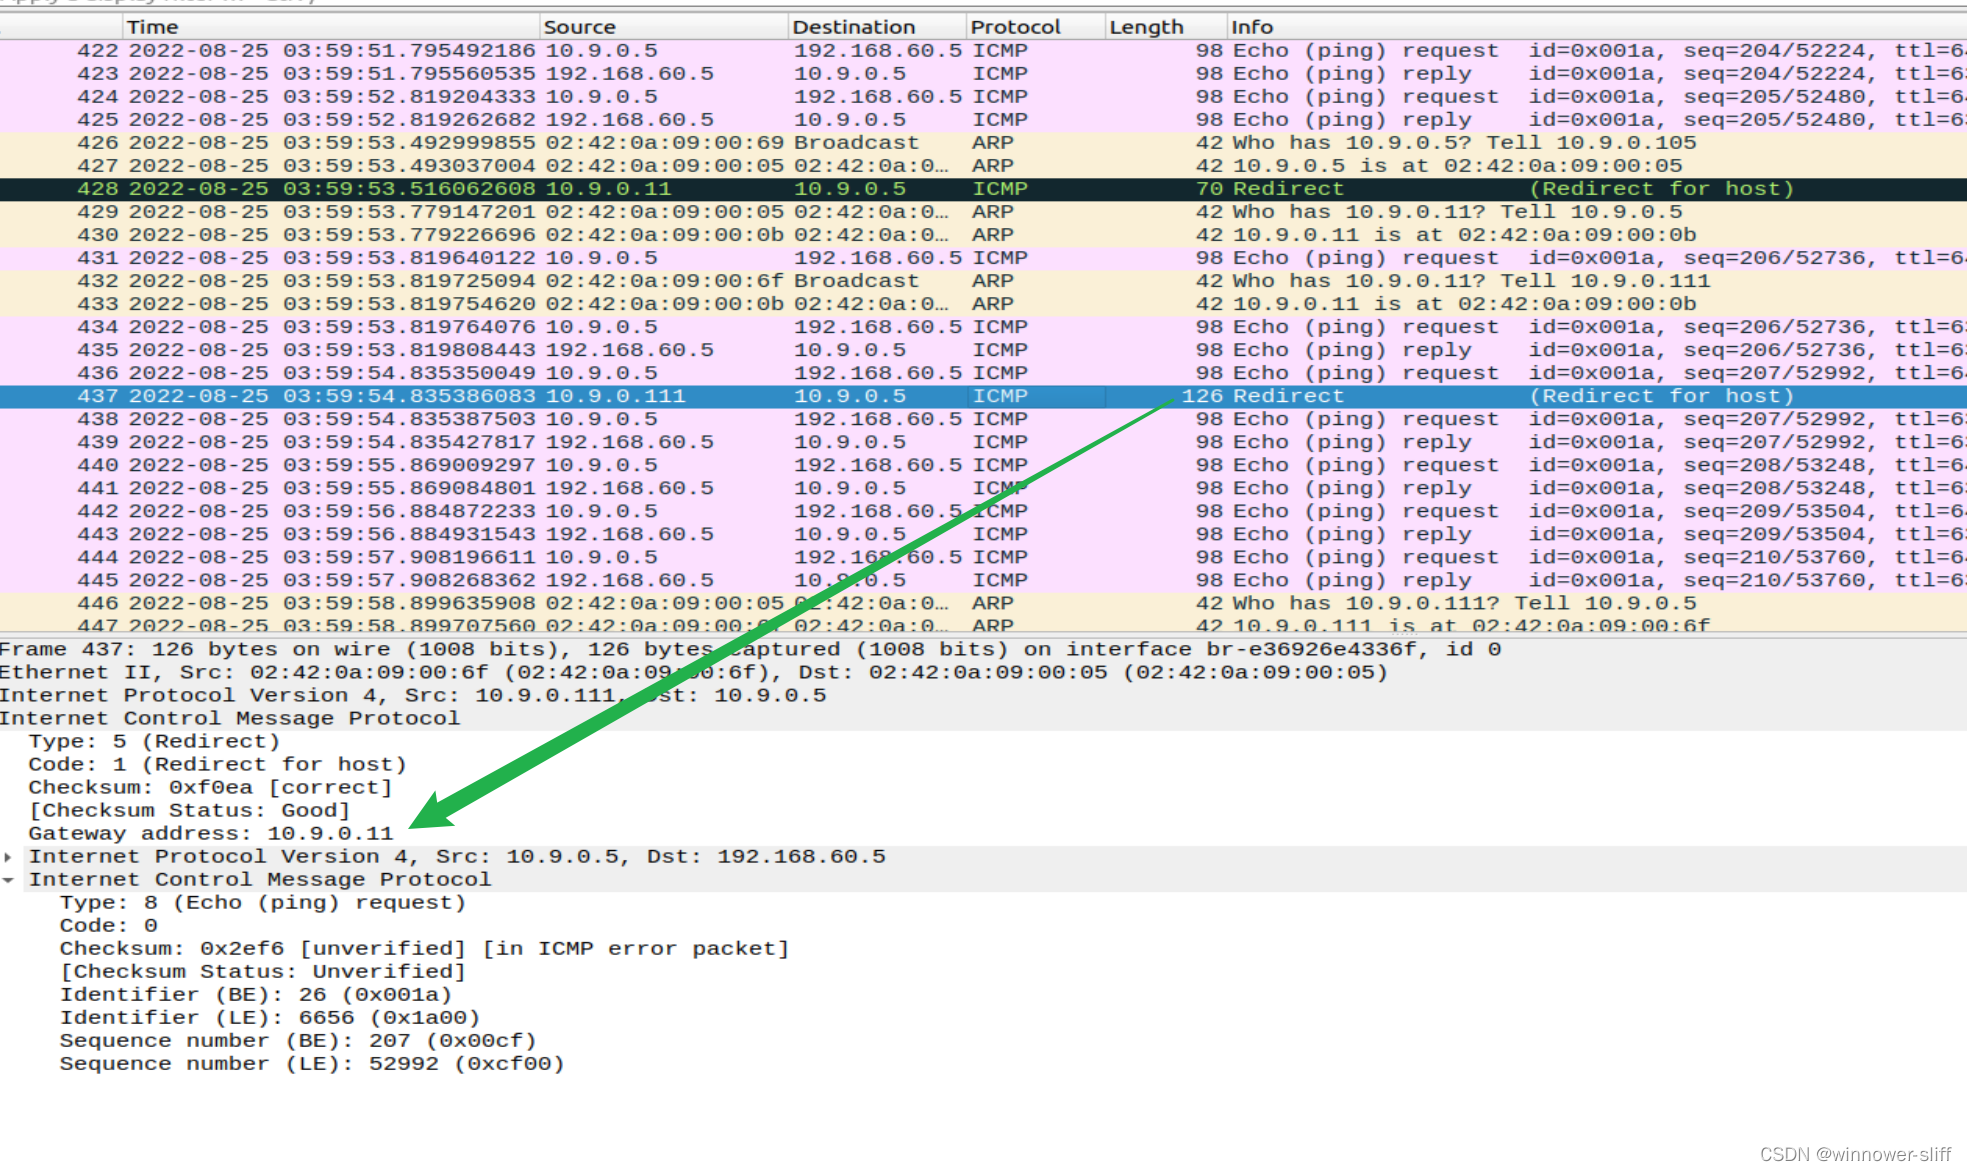Click the display filter input field
This screenshot has width=1967, height=1171.
click(x=400, y=3)
